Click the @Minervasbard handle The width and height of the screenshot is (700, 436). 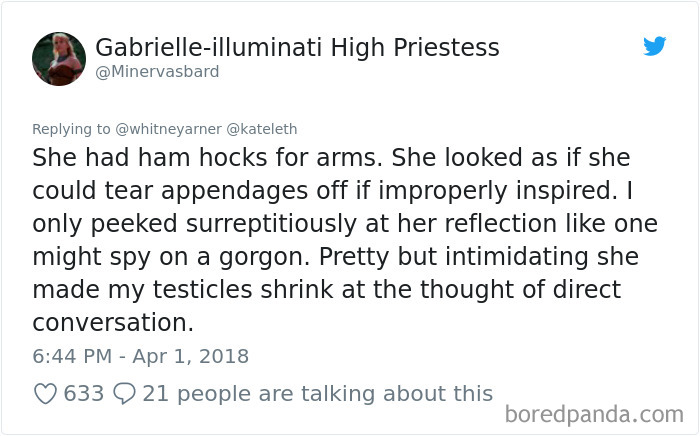(x=157, y=72)
